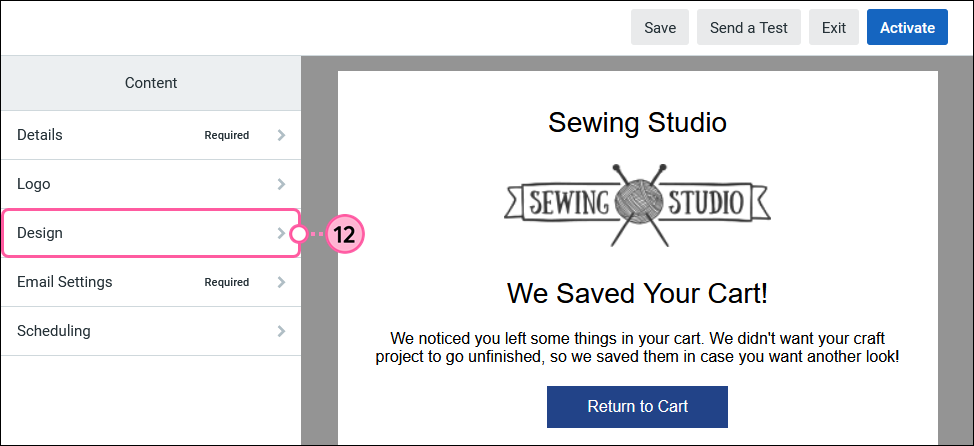Activate the abandoned cart email
974x446 pixels.
[x=907, y=27]
